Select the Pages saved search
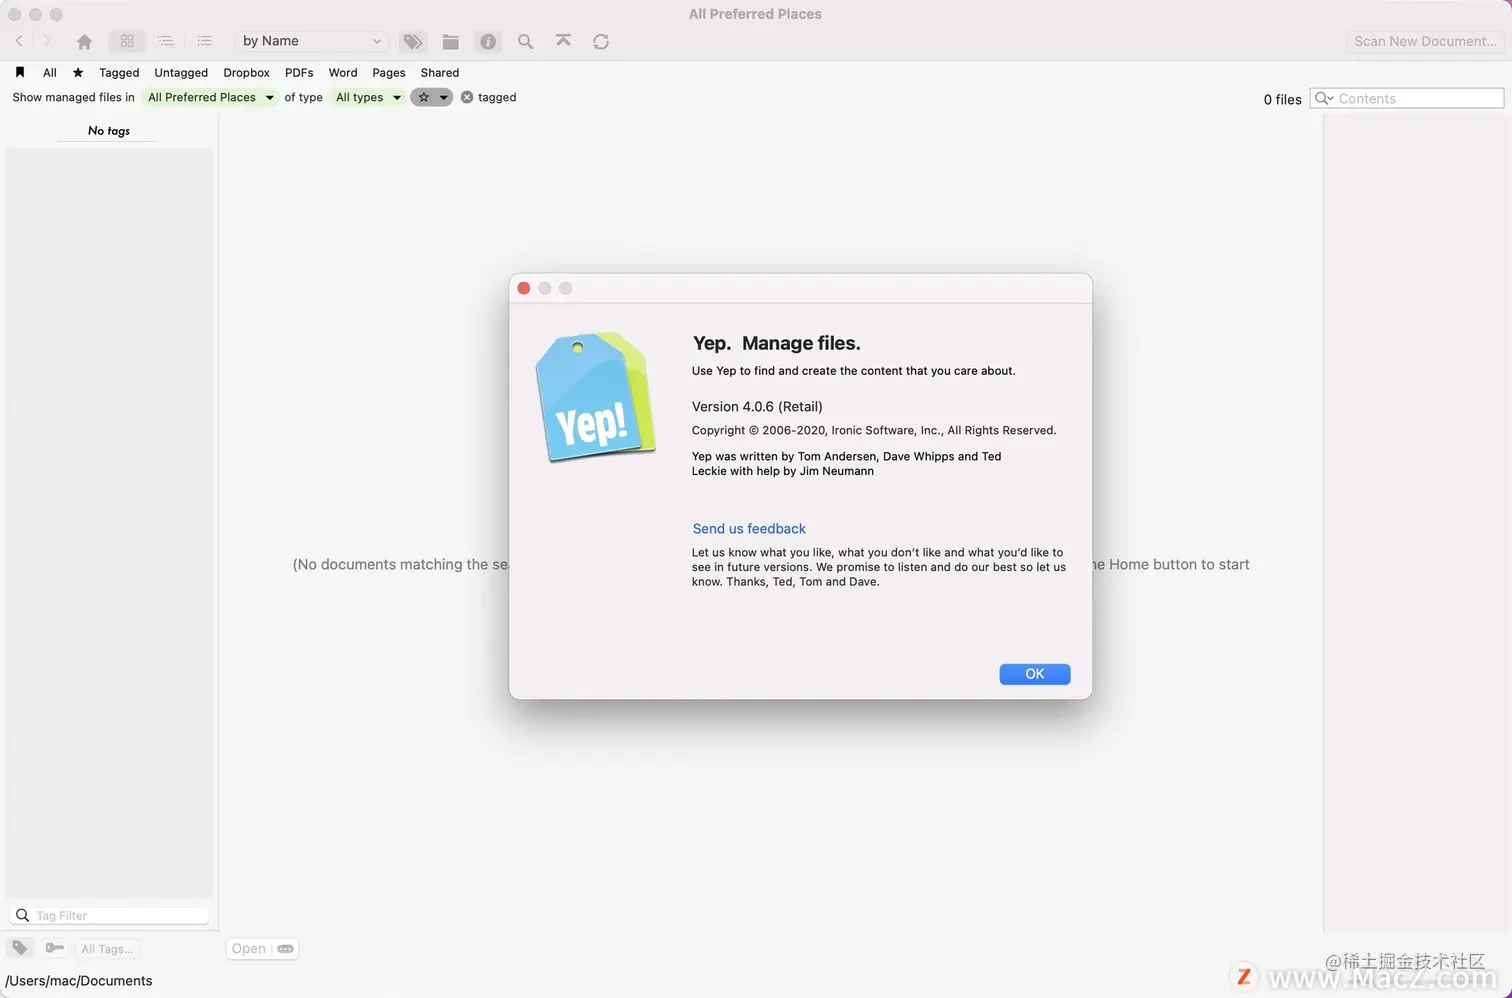Screen dimensions: 1512x998 pos(389,72)
